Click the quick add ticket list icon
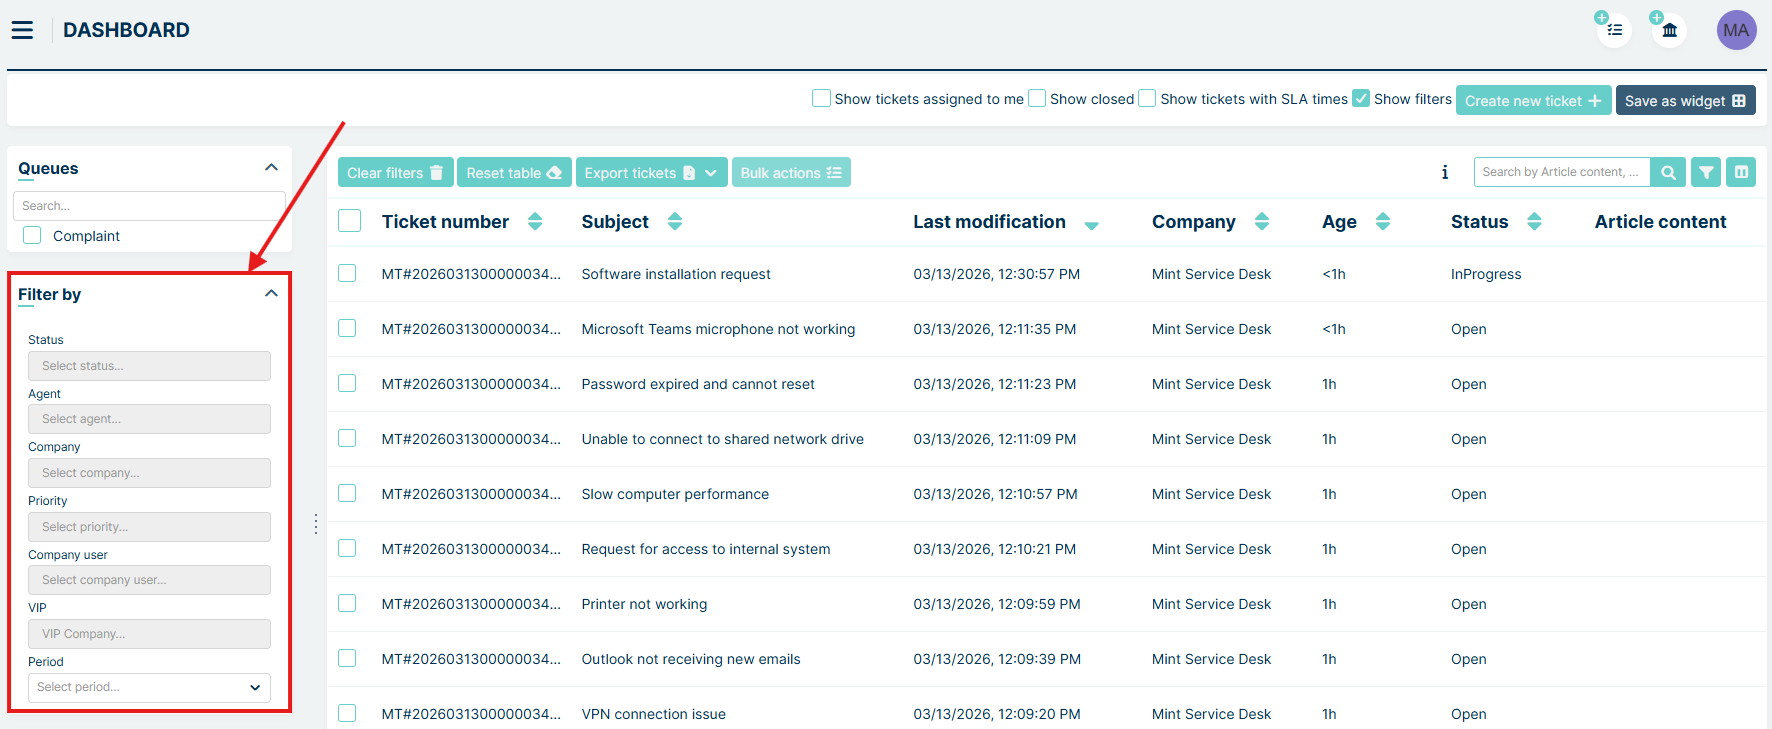 (x=1614, y=30)
